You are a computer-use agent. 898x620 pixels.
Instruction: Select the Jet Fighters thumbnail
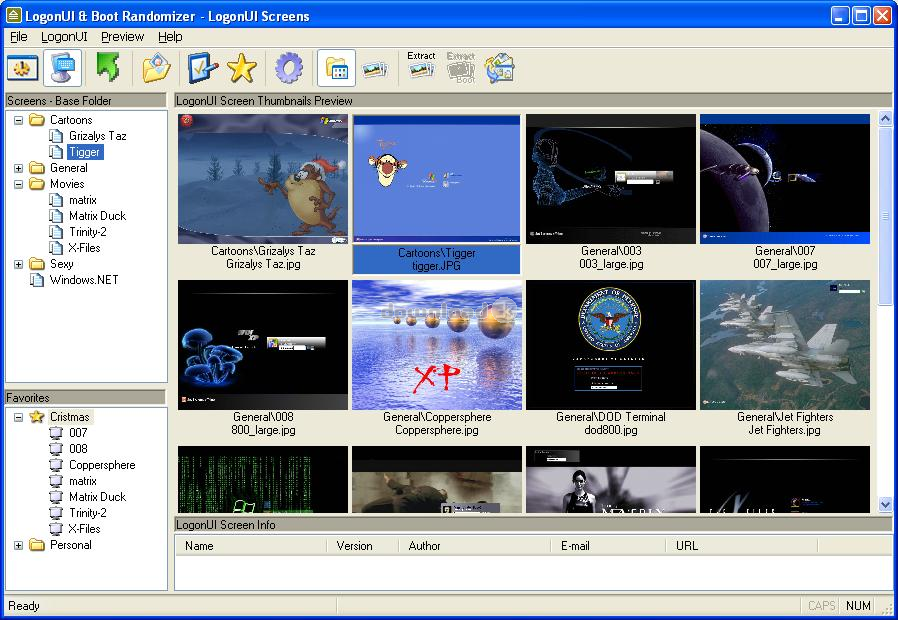tap(785, 345)
